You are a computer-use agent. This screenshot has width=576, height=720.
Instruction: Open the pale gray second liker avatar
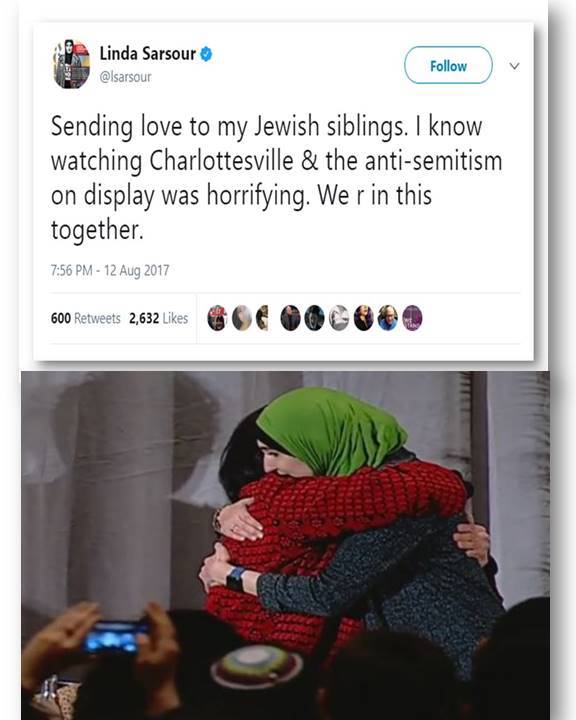pos(242,318)
